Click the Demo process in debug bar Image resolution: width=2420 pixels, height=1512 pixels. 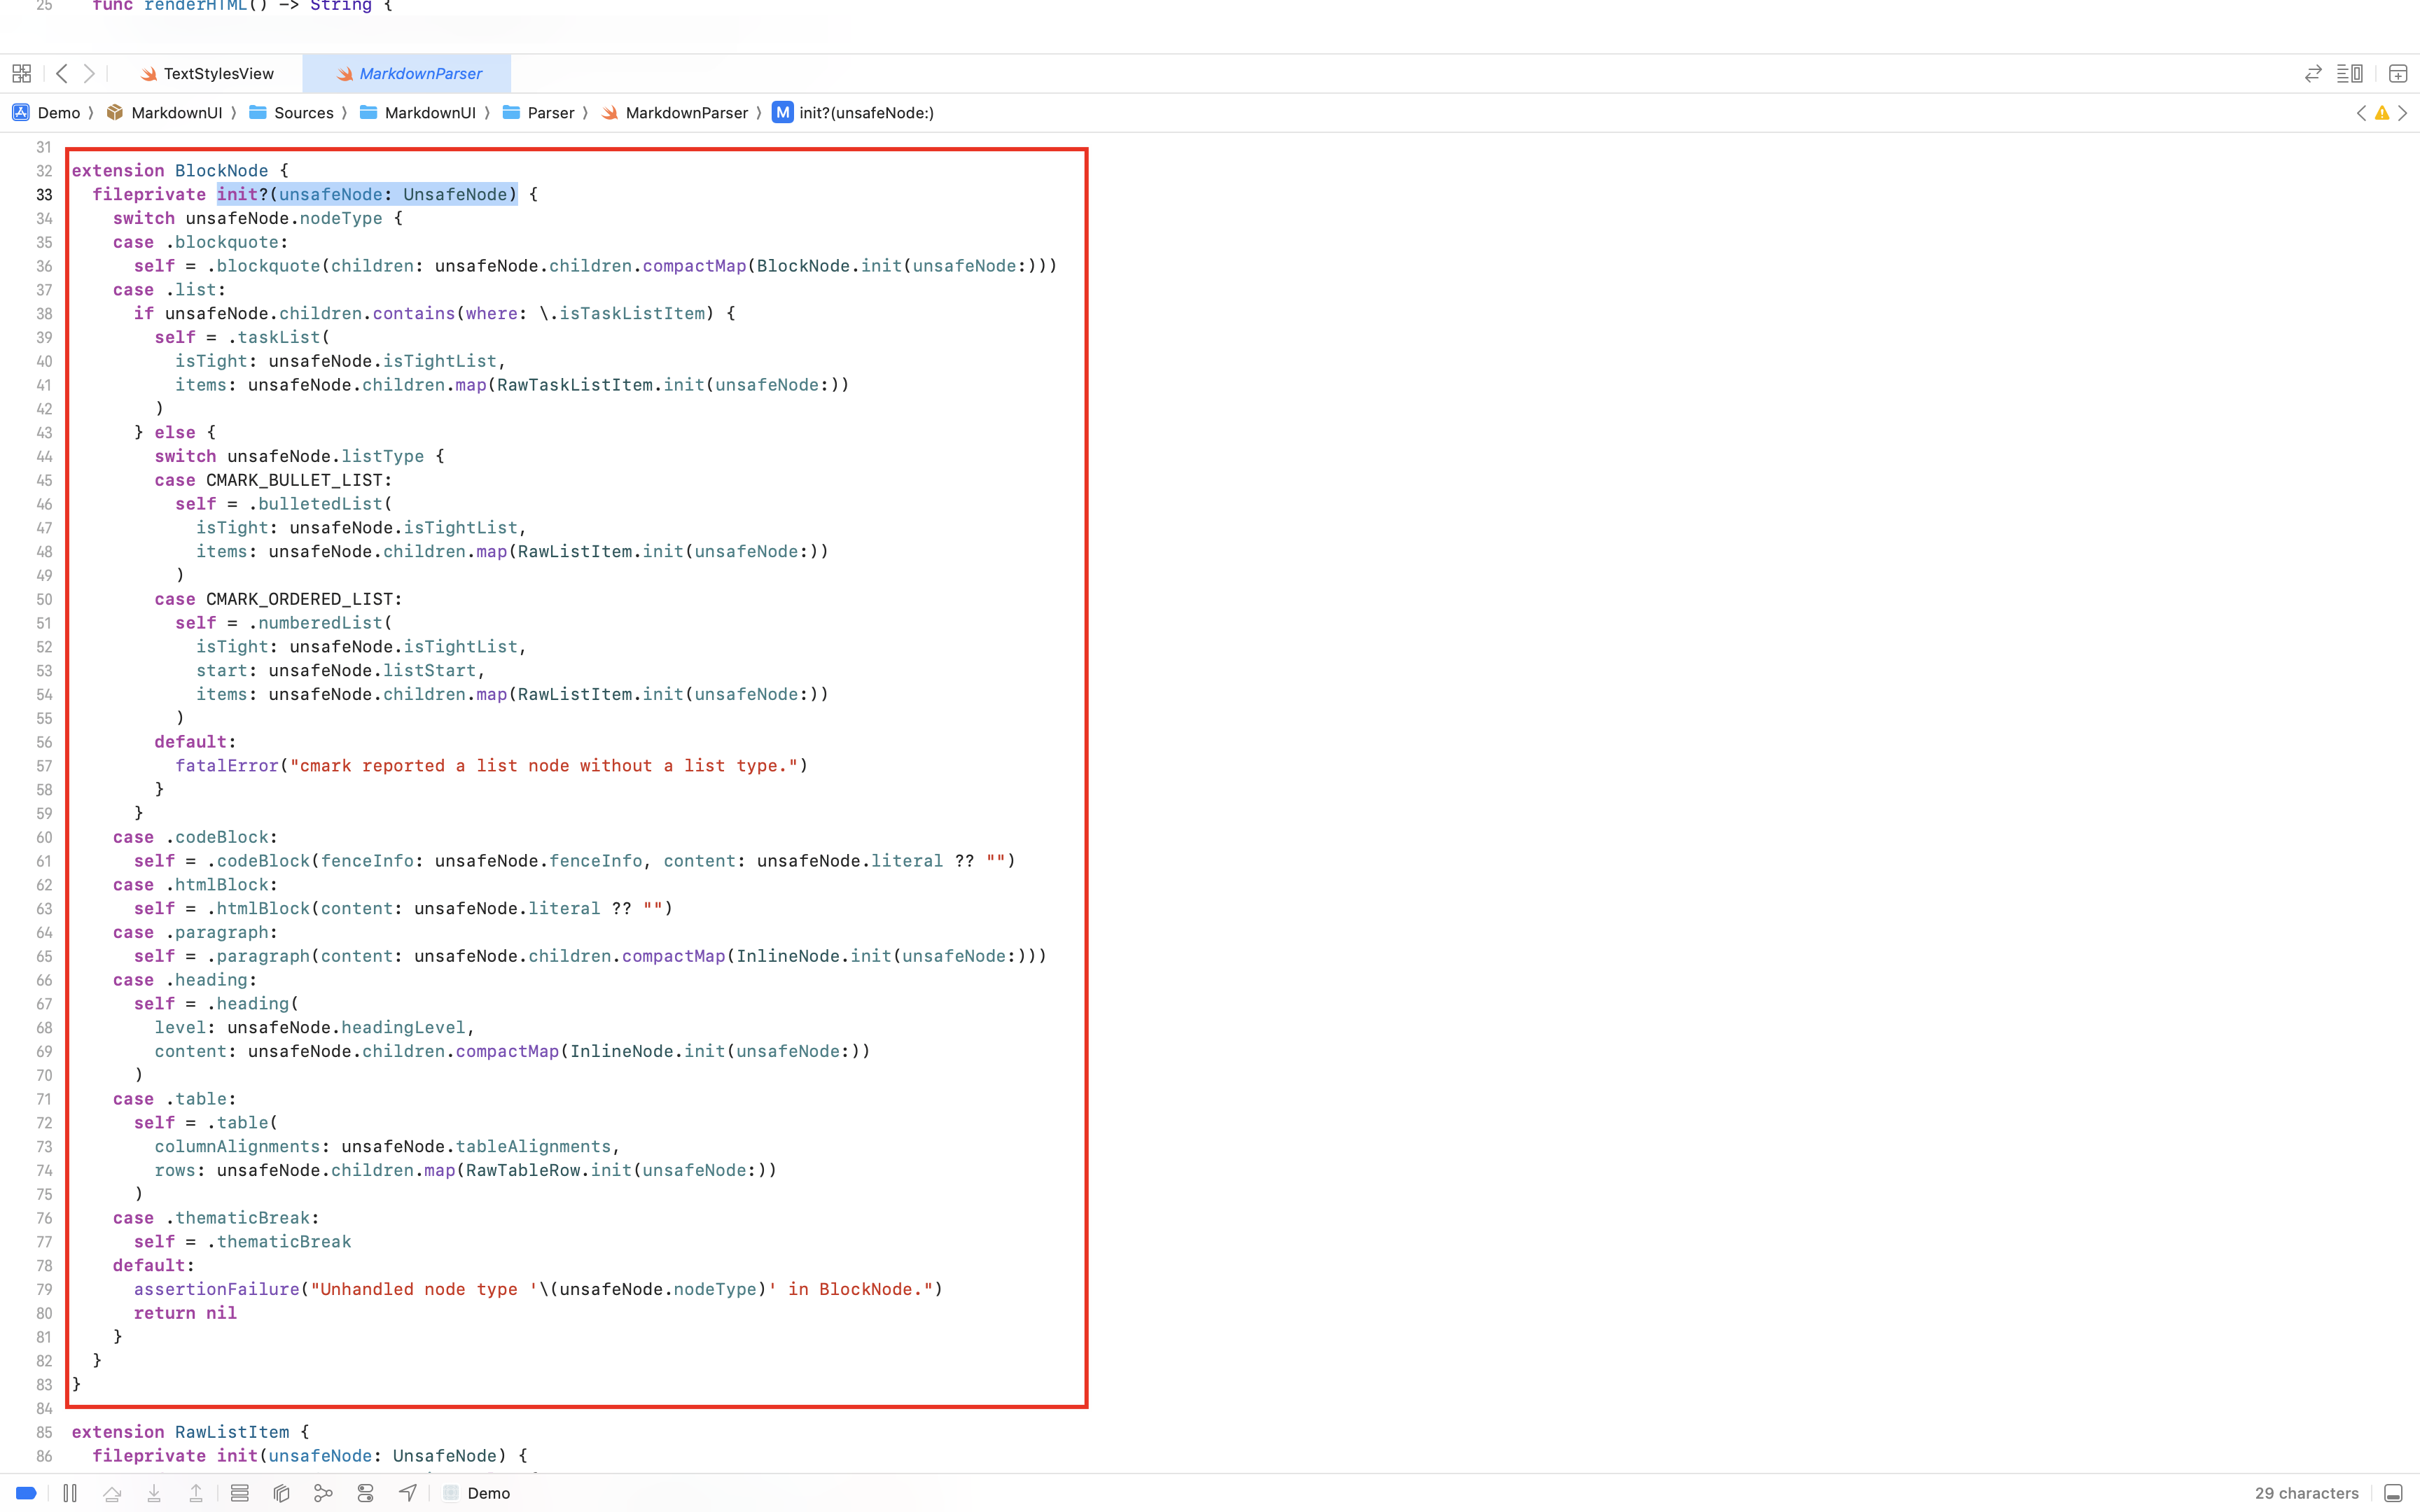coord(488,1493)
